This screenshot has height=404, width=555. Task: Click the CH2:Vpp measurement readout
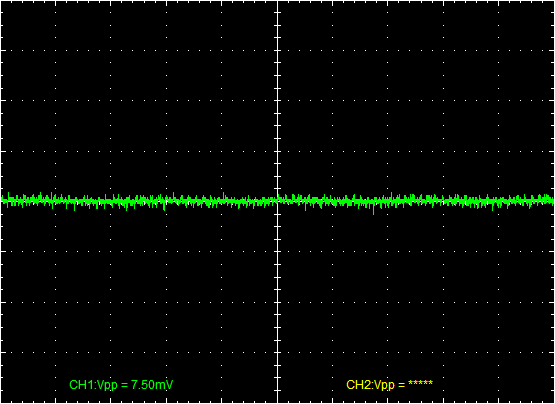coord(389,385)
